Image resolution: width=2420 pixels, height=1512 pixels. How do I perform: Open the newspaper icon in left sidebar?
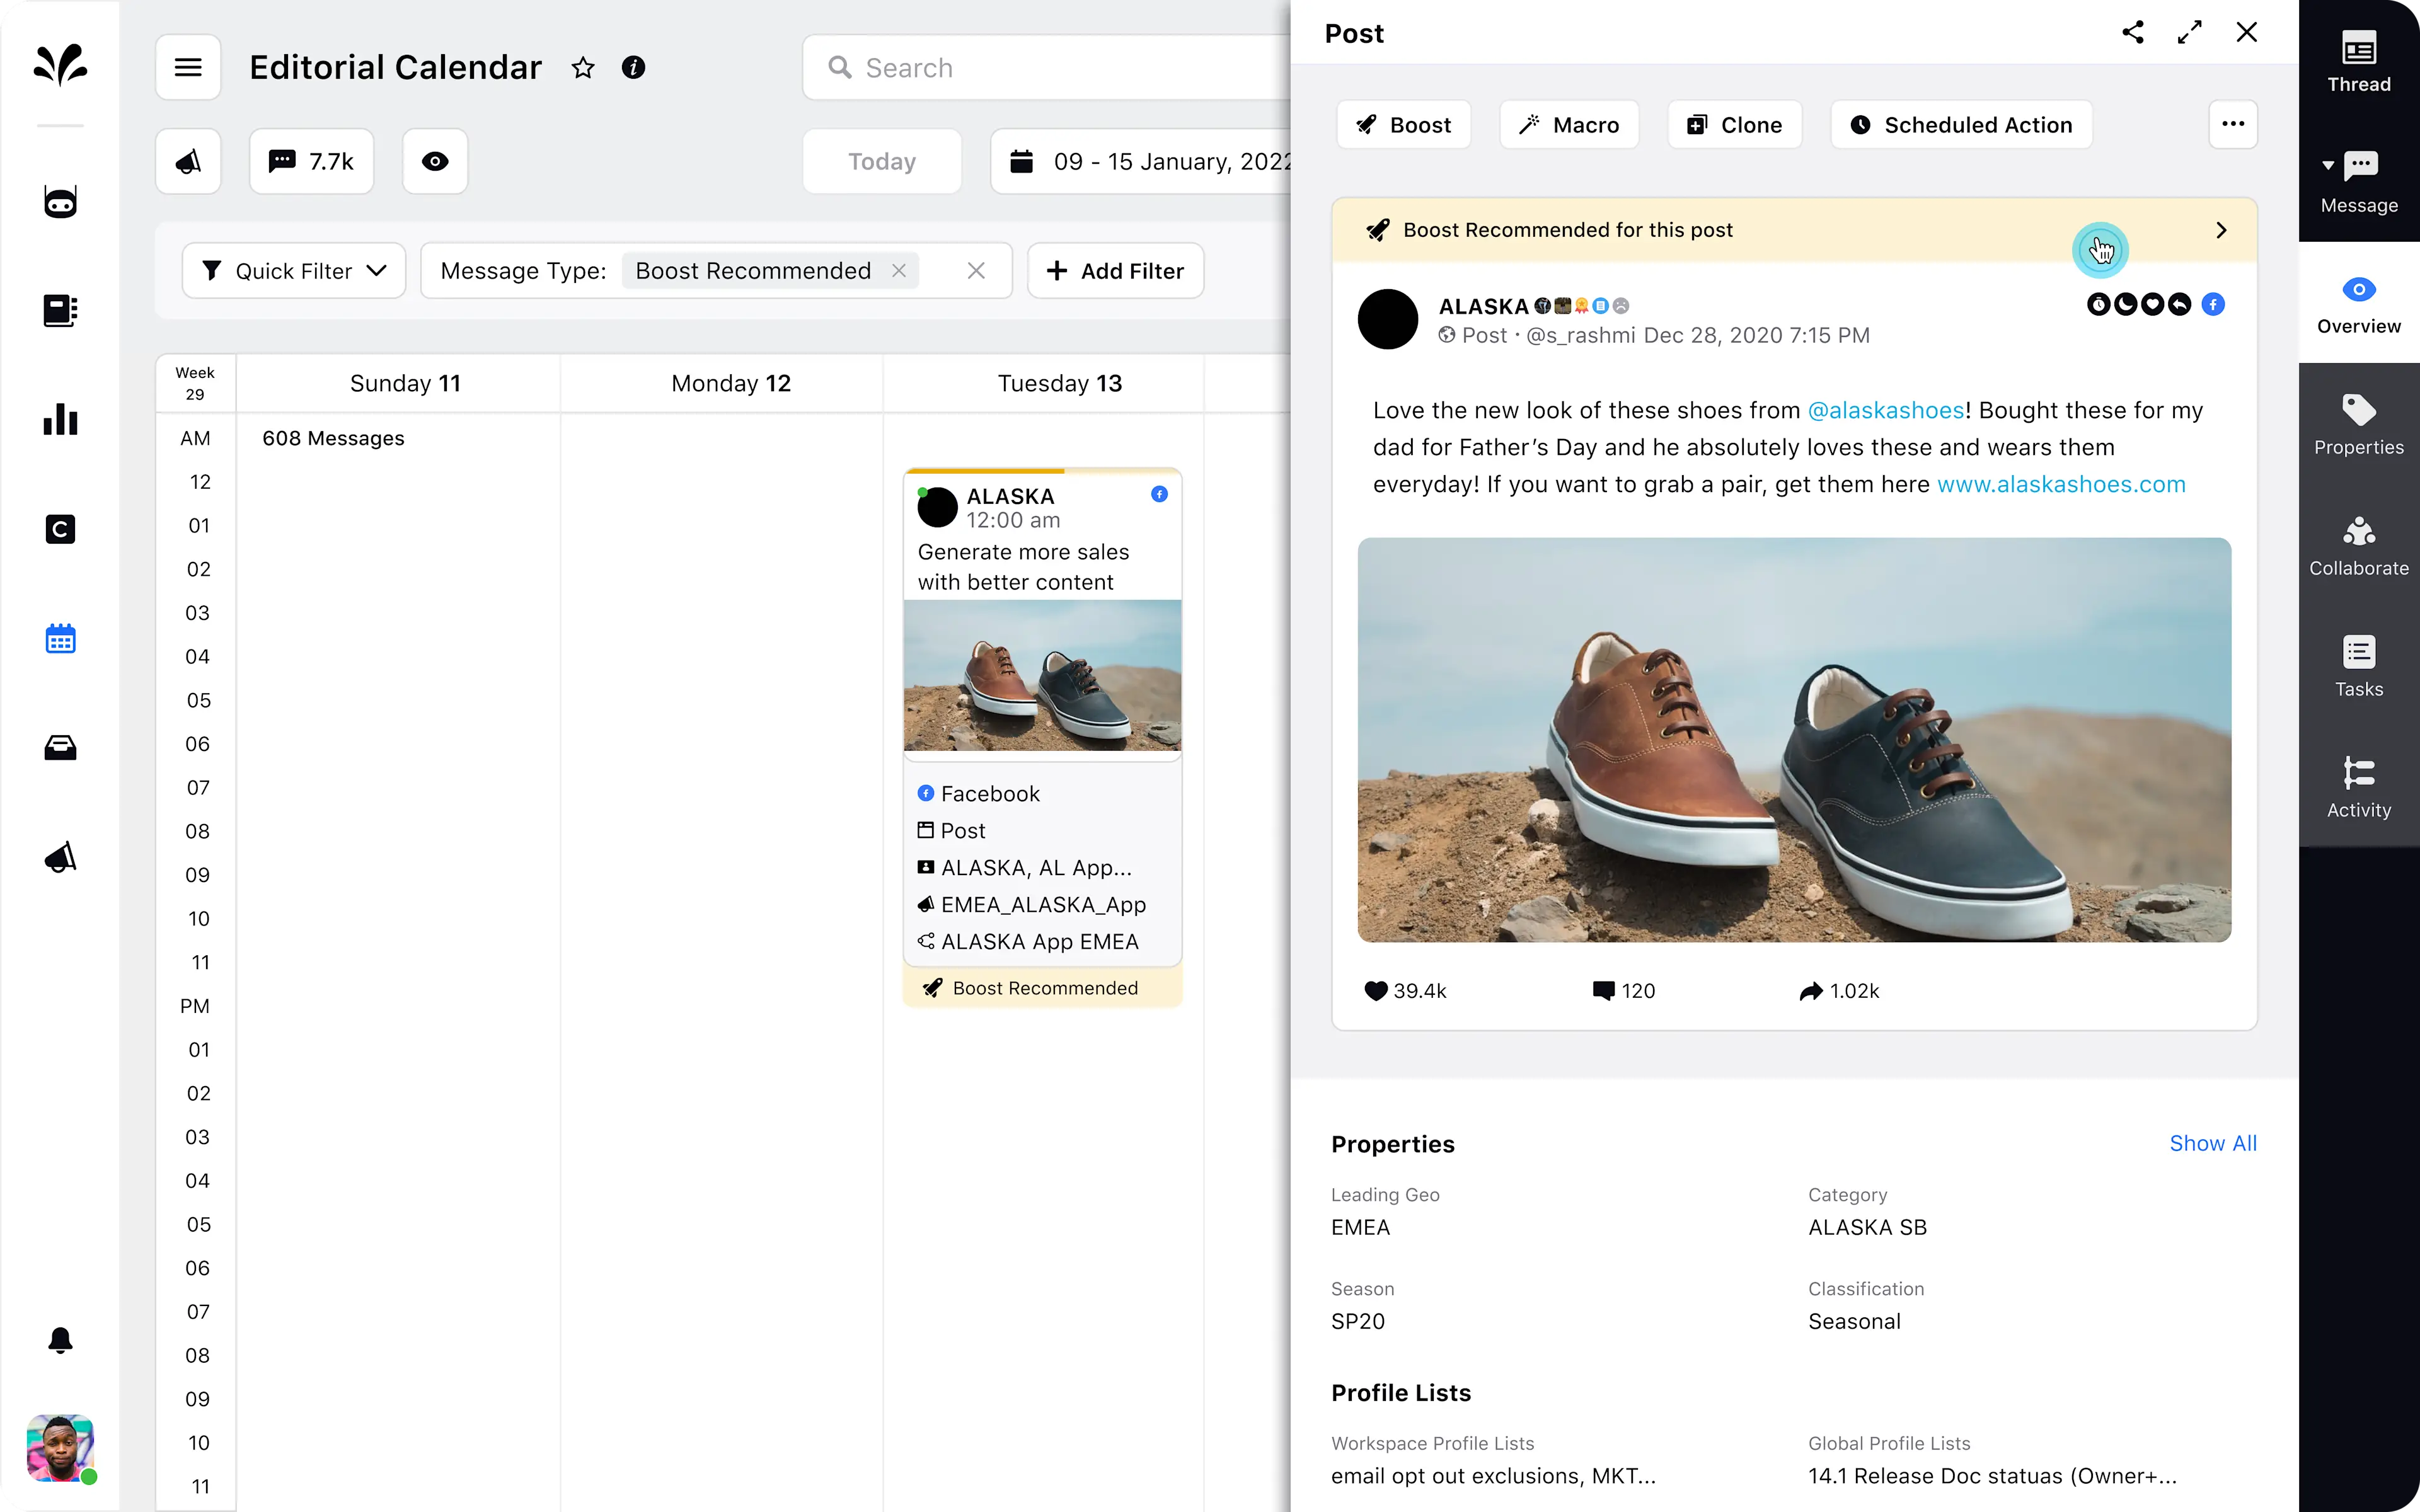(60, 310)
